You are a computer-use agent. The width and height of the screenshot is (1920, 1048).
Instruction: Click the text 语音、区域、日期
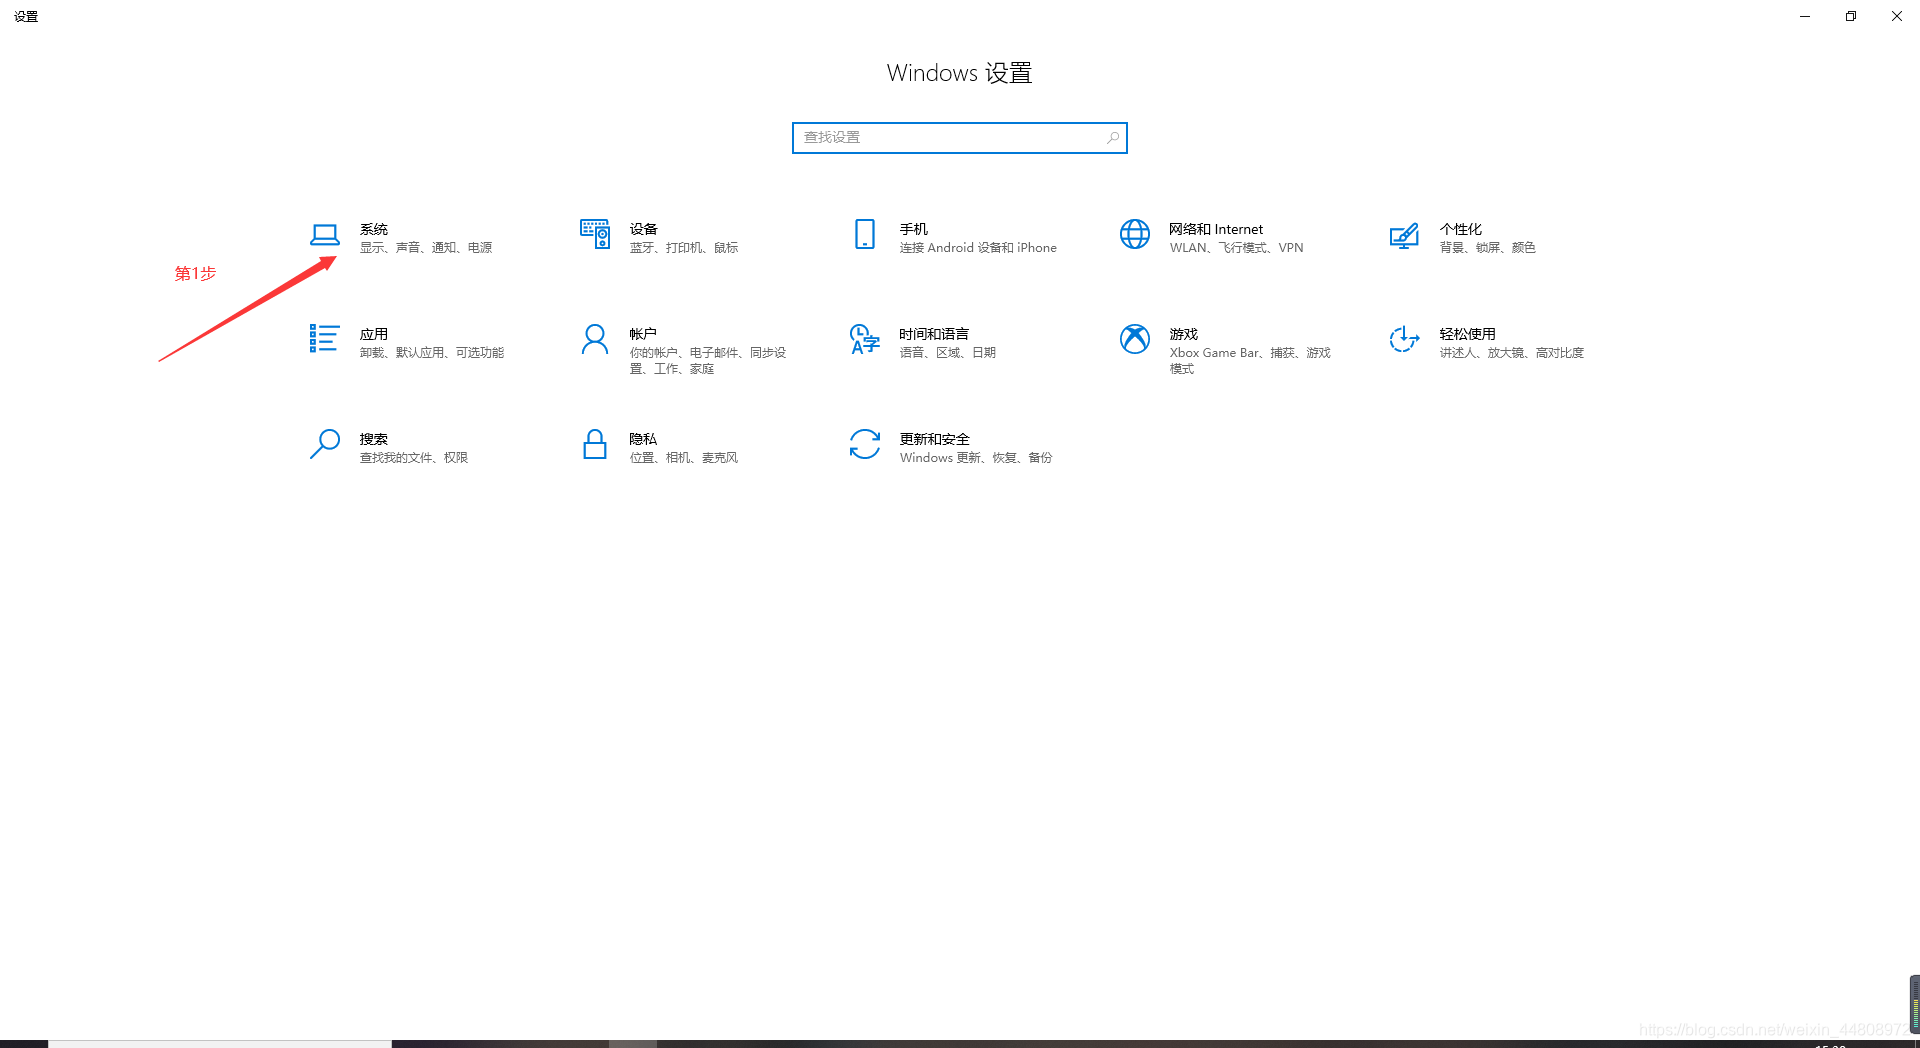pyautogui.click(x=948, y=353)
